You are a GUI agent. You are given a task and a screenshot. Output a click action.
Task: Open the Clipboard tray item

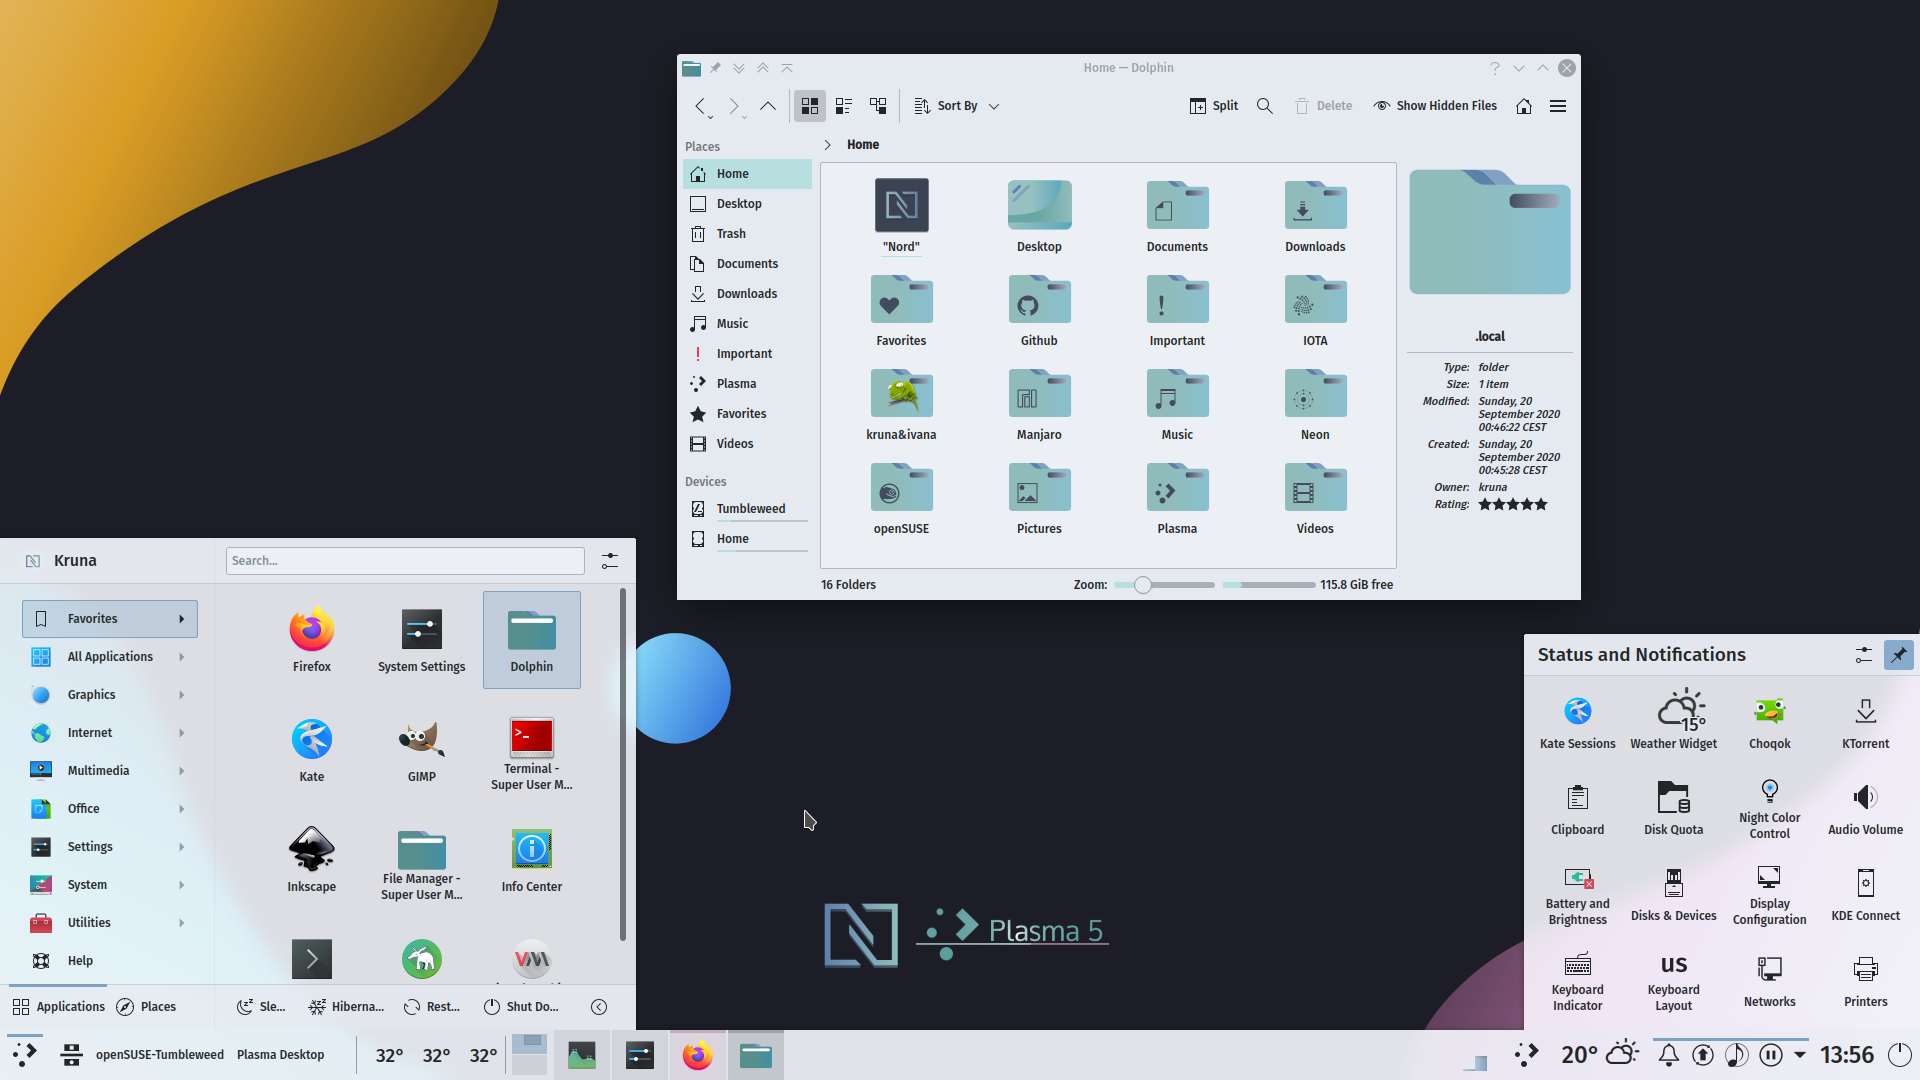pos(1577,809)
